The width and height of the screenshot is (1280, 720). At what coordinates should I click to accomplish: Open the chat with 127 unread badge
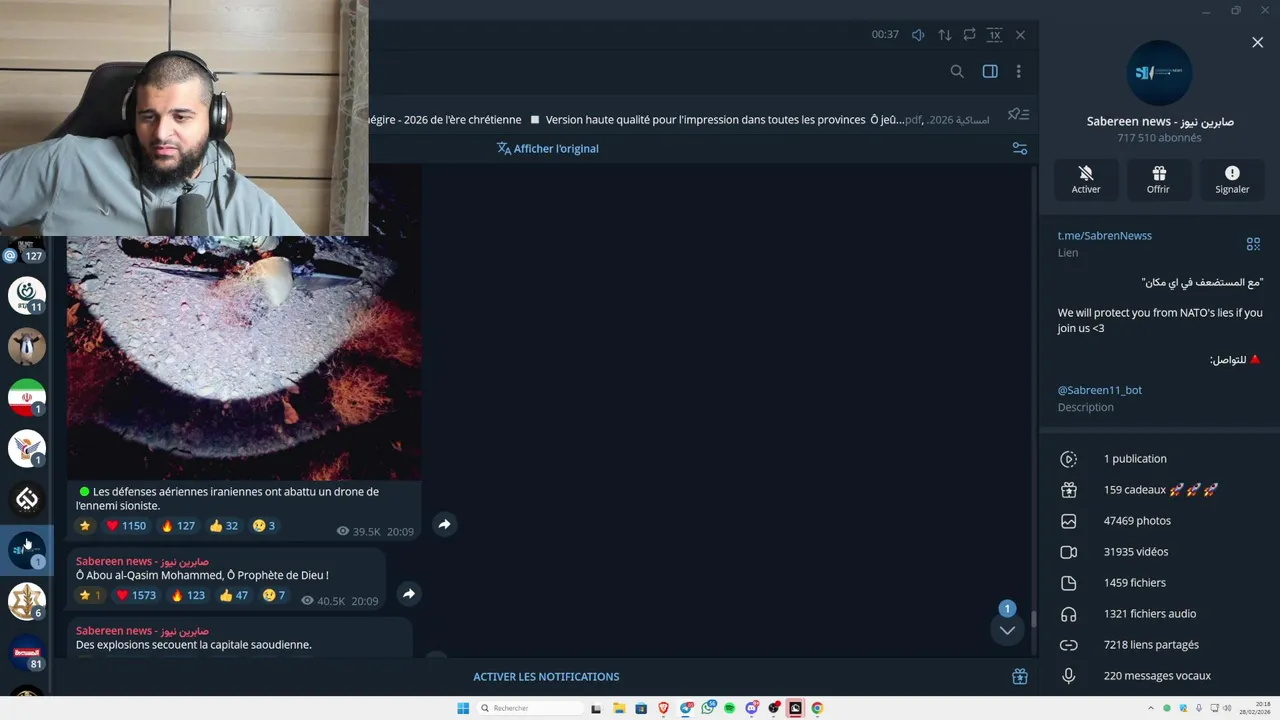pyautogui.click(x=27, y=248)
